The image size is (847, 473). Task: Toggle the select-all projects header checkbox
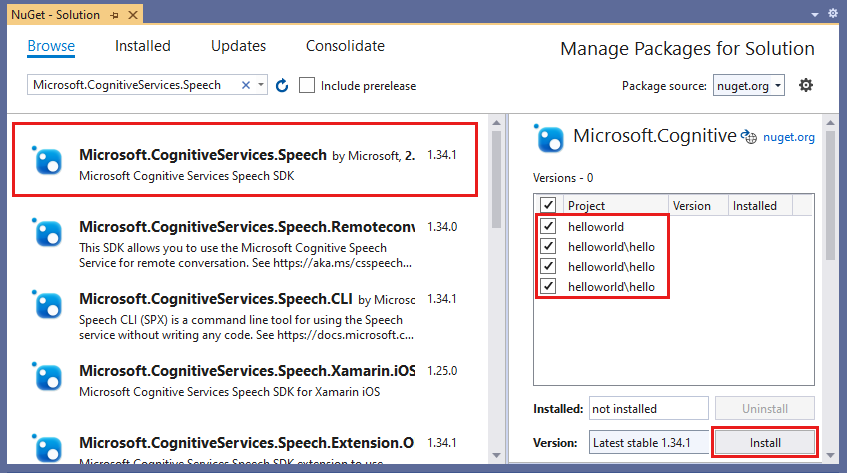pos(548,206)
